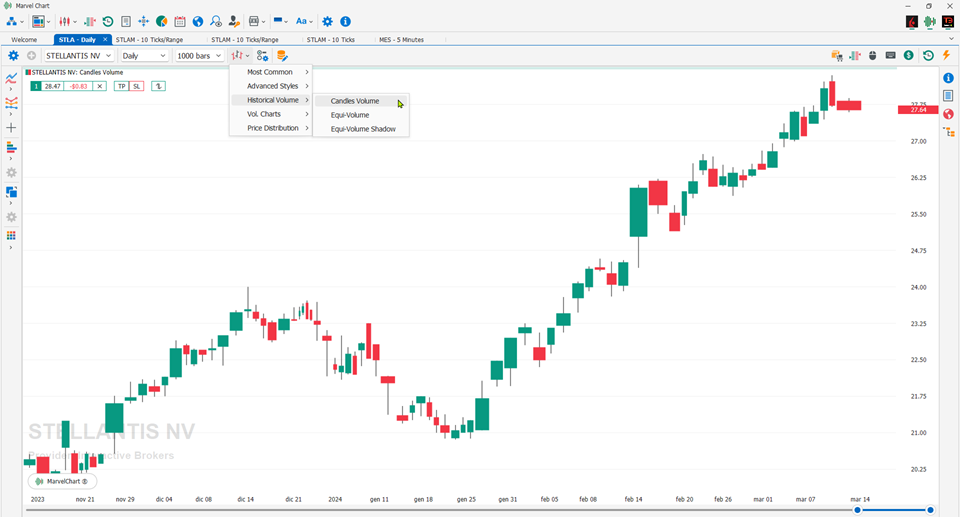
Task: Click the mouse trading icon
Action: tap(873, 56)
